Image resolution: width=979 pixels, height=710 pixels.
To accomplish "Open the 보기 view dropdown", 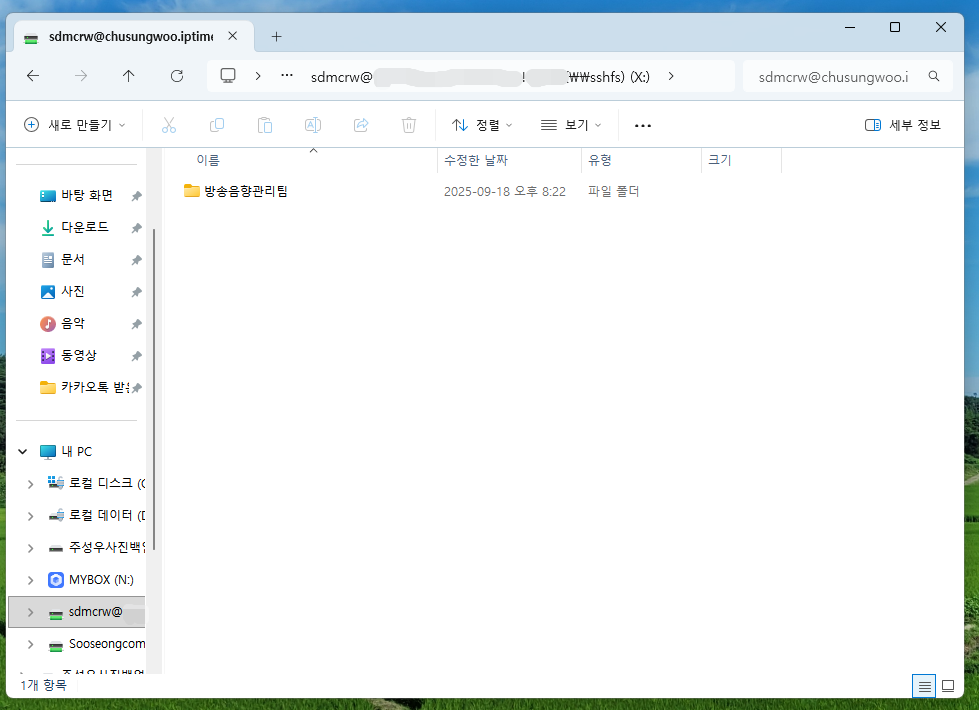I will point(571,125).
